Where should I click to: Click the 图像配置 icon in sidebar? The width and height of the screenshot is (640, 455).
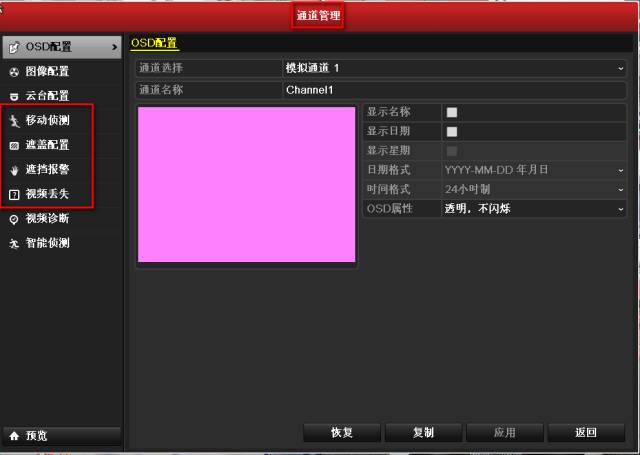[14, 72]
